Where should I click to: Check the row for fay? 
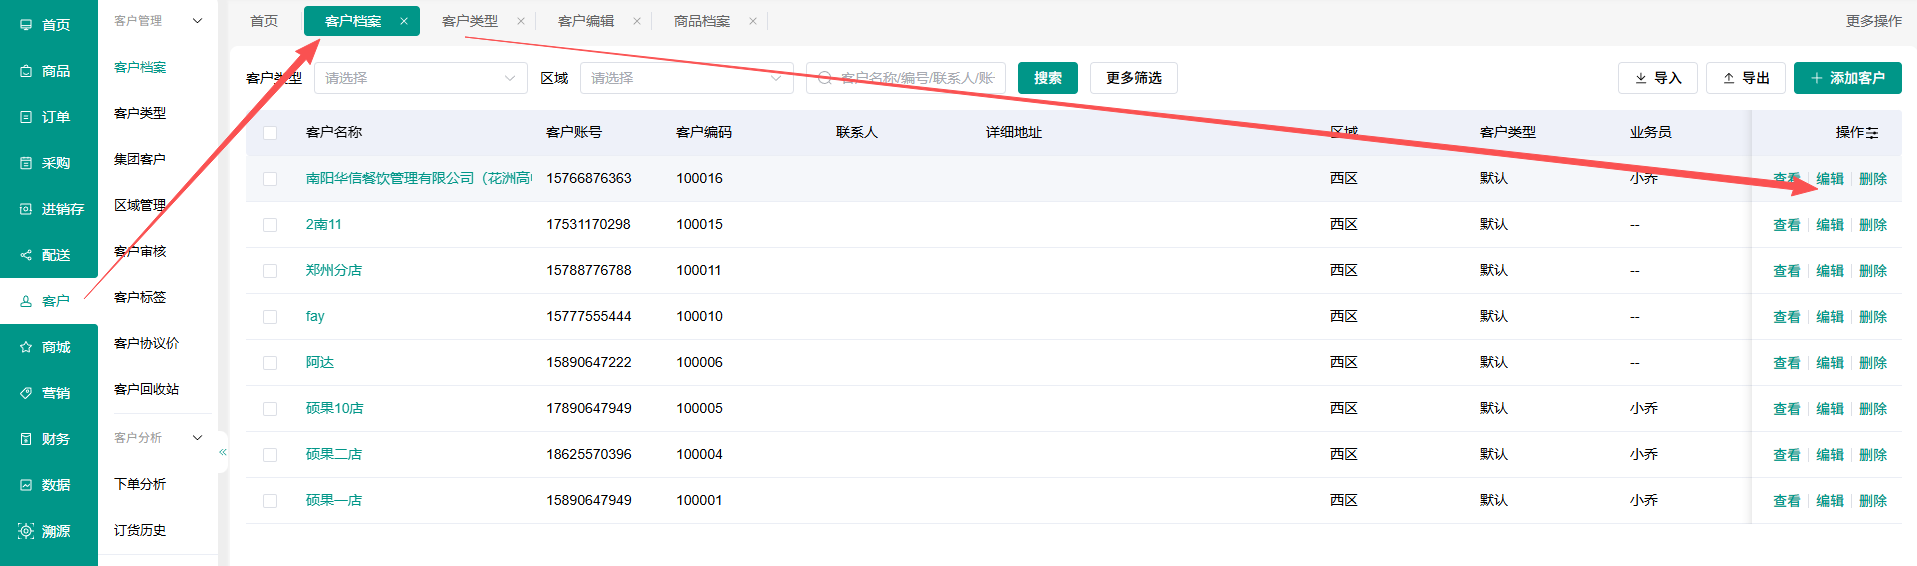click(x=270, y=317)
